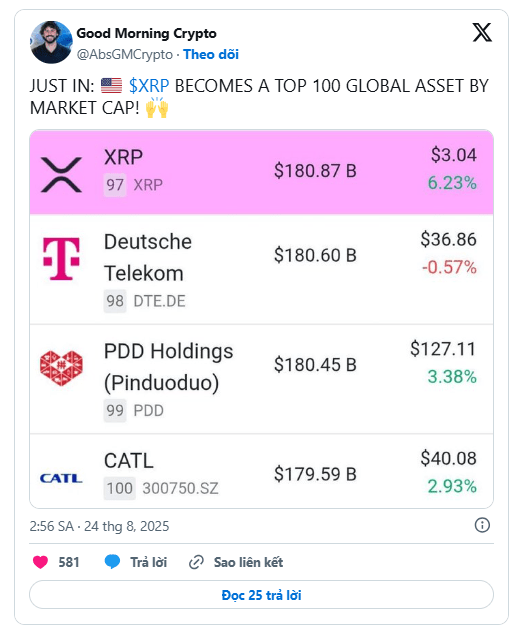Image resolution: width=521 pixels, height=639 pixels.
Task: Click Đọc 25 trả lời button
Action: tap(261, 595)
